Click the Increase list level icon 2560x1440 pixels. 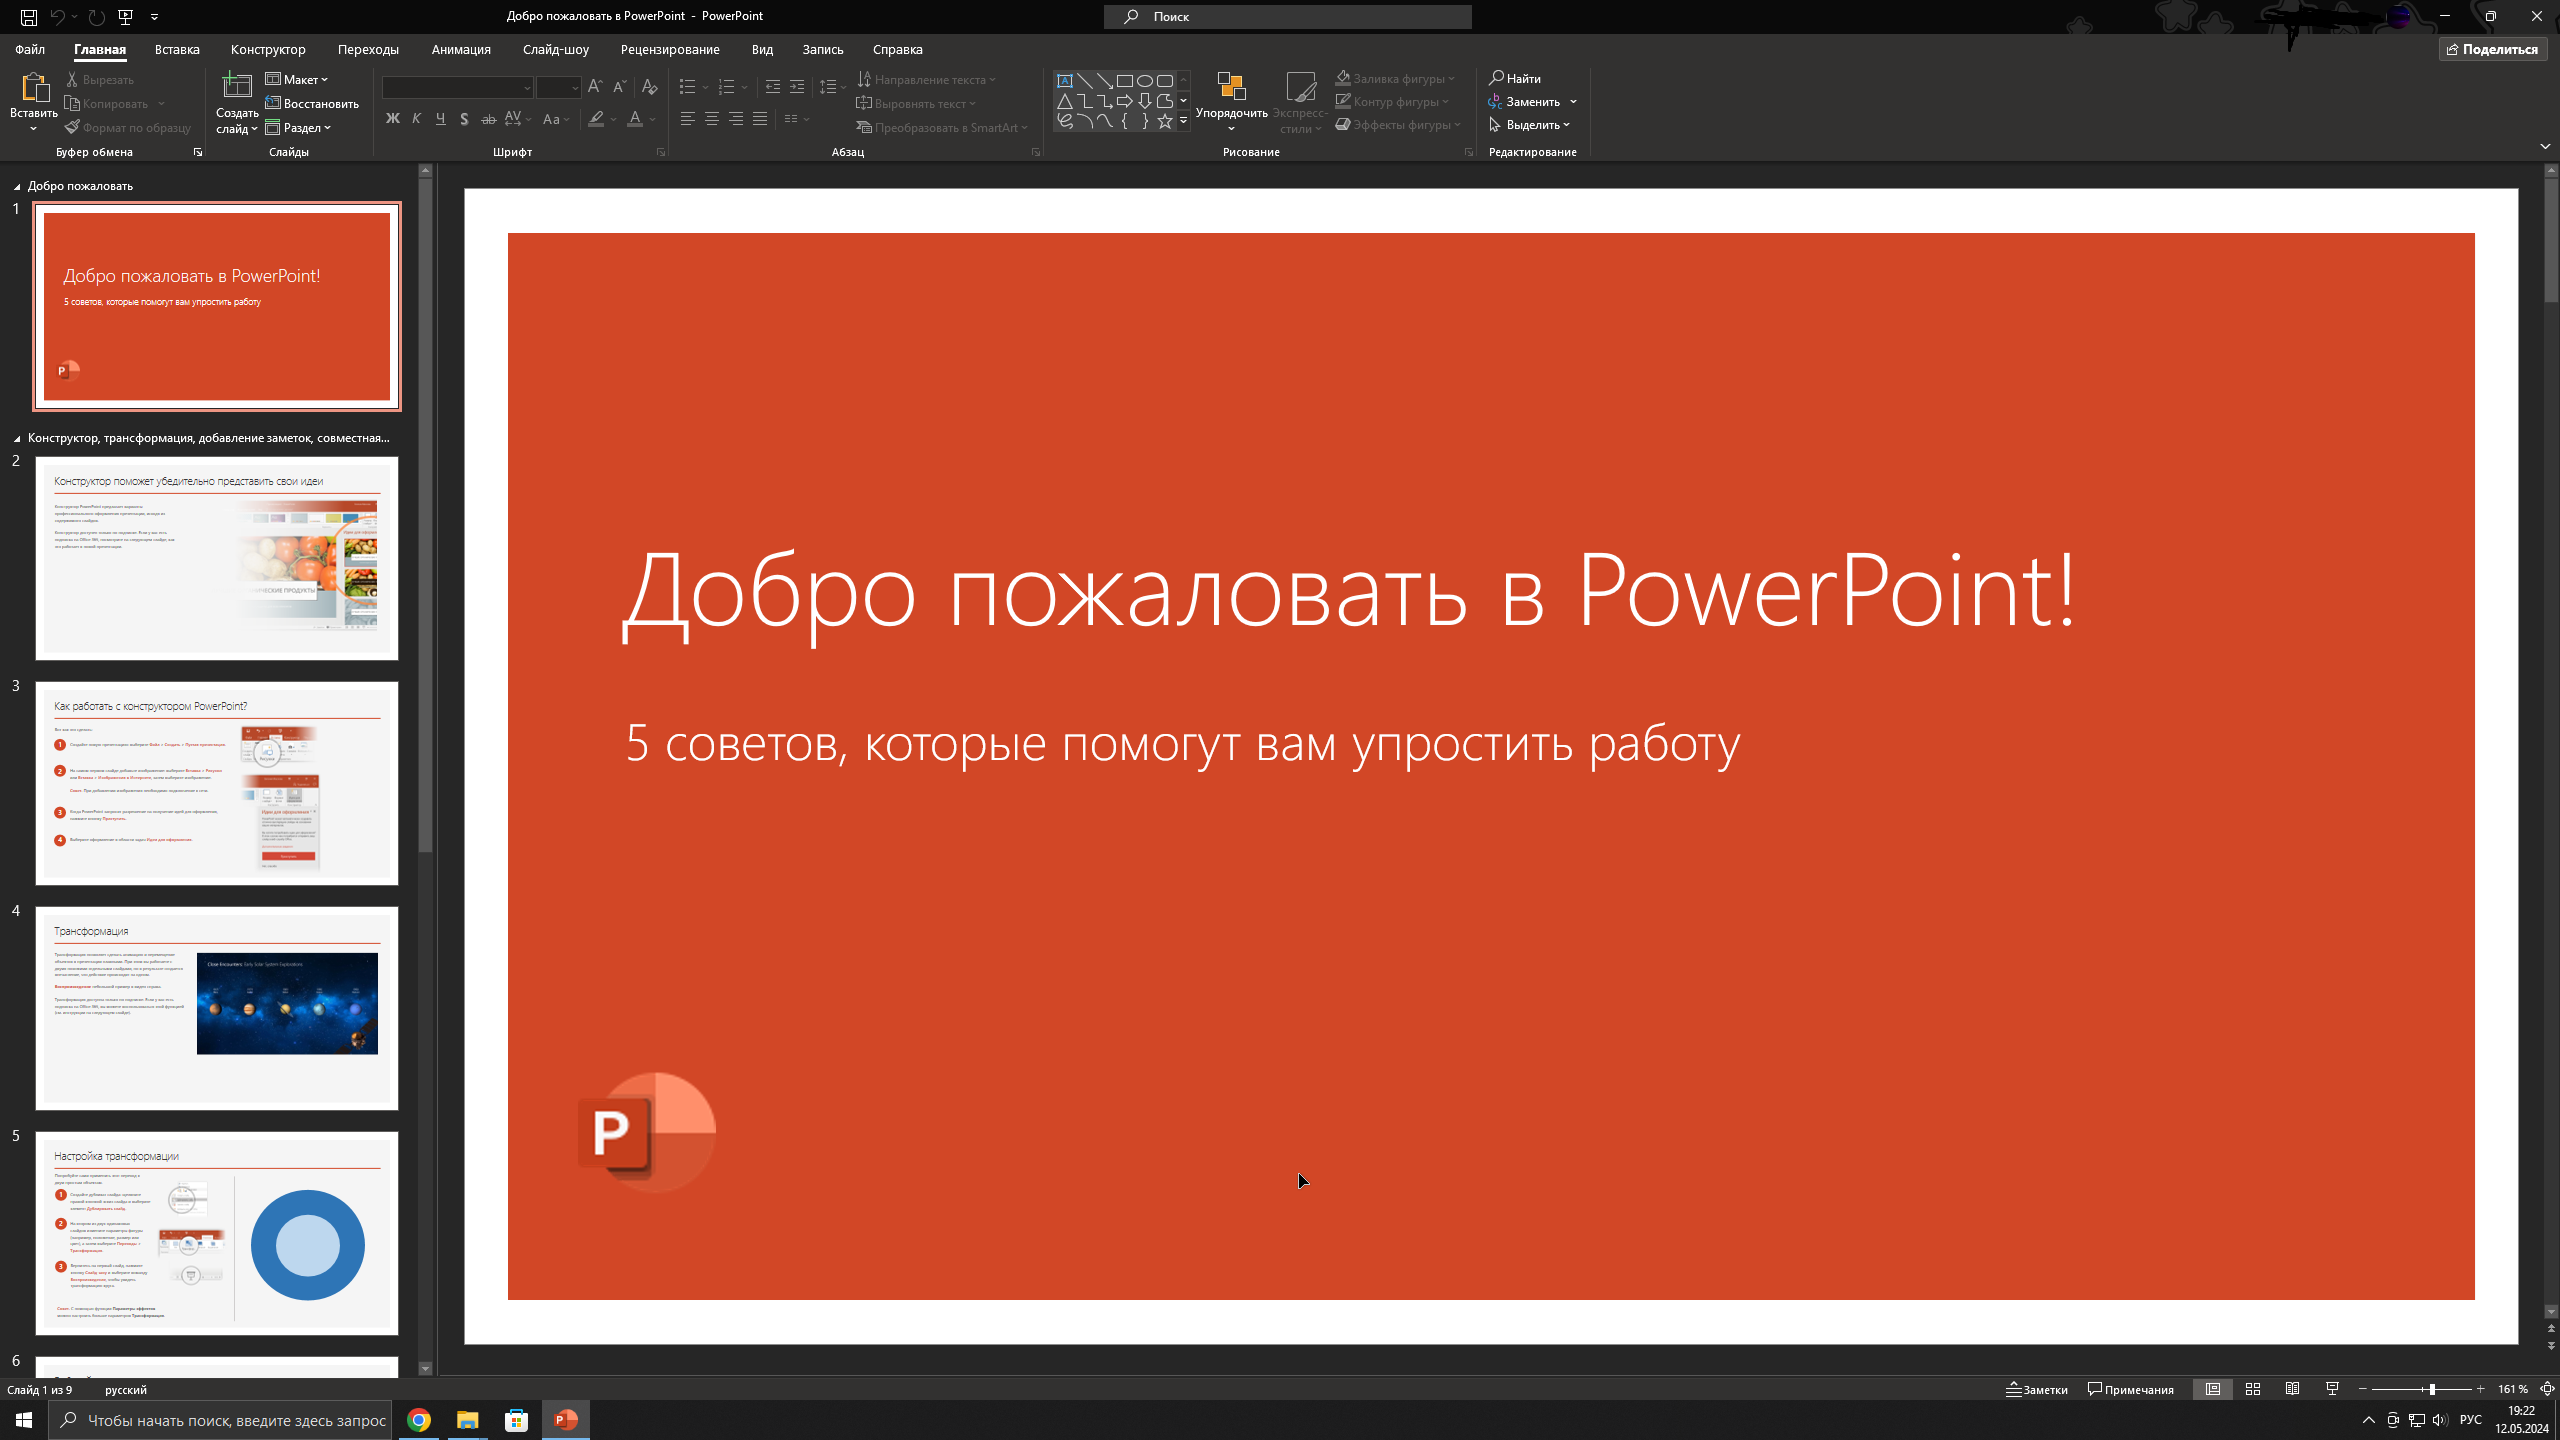pyautogui.click(x=797, y=88)
